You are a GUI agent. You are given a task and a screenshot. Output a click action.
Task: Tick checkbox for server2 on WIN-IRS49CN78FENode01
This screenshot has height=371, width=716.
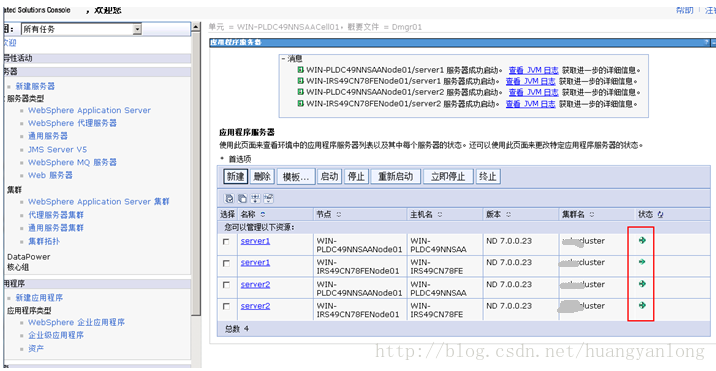point(226,306)
